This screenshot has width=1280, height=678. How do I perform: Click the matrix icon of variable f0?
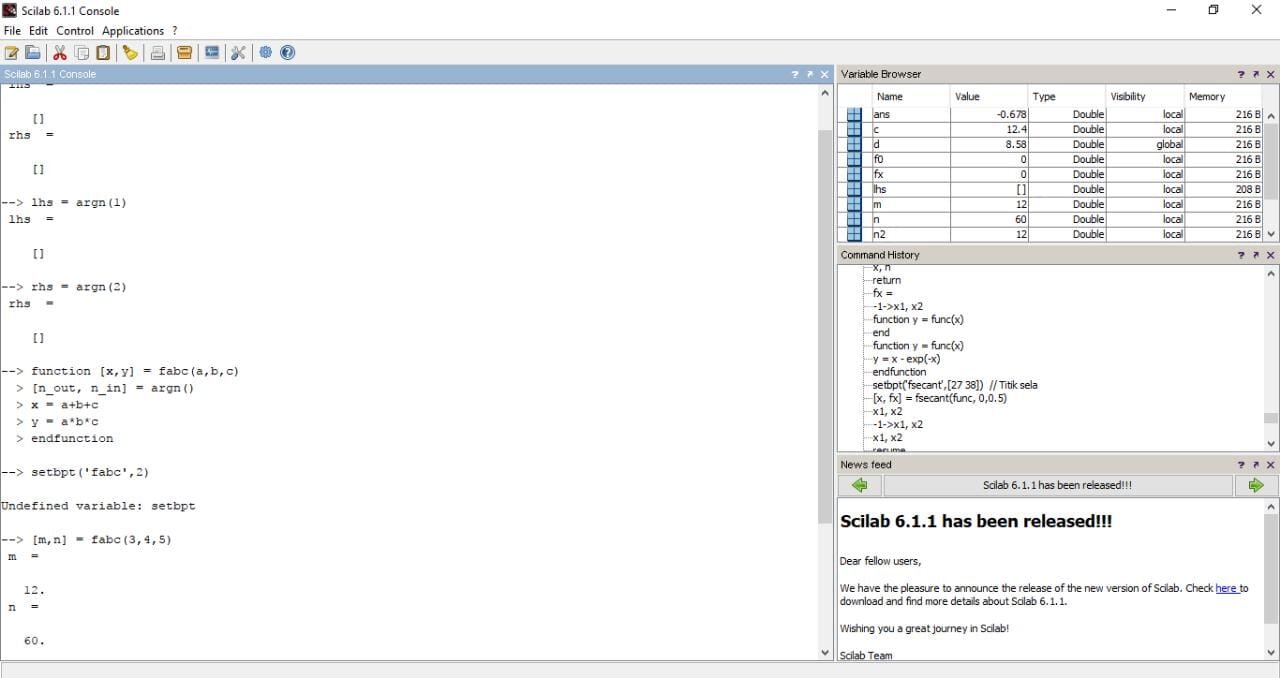(854, 160)
